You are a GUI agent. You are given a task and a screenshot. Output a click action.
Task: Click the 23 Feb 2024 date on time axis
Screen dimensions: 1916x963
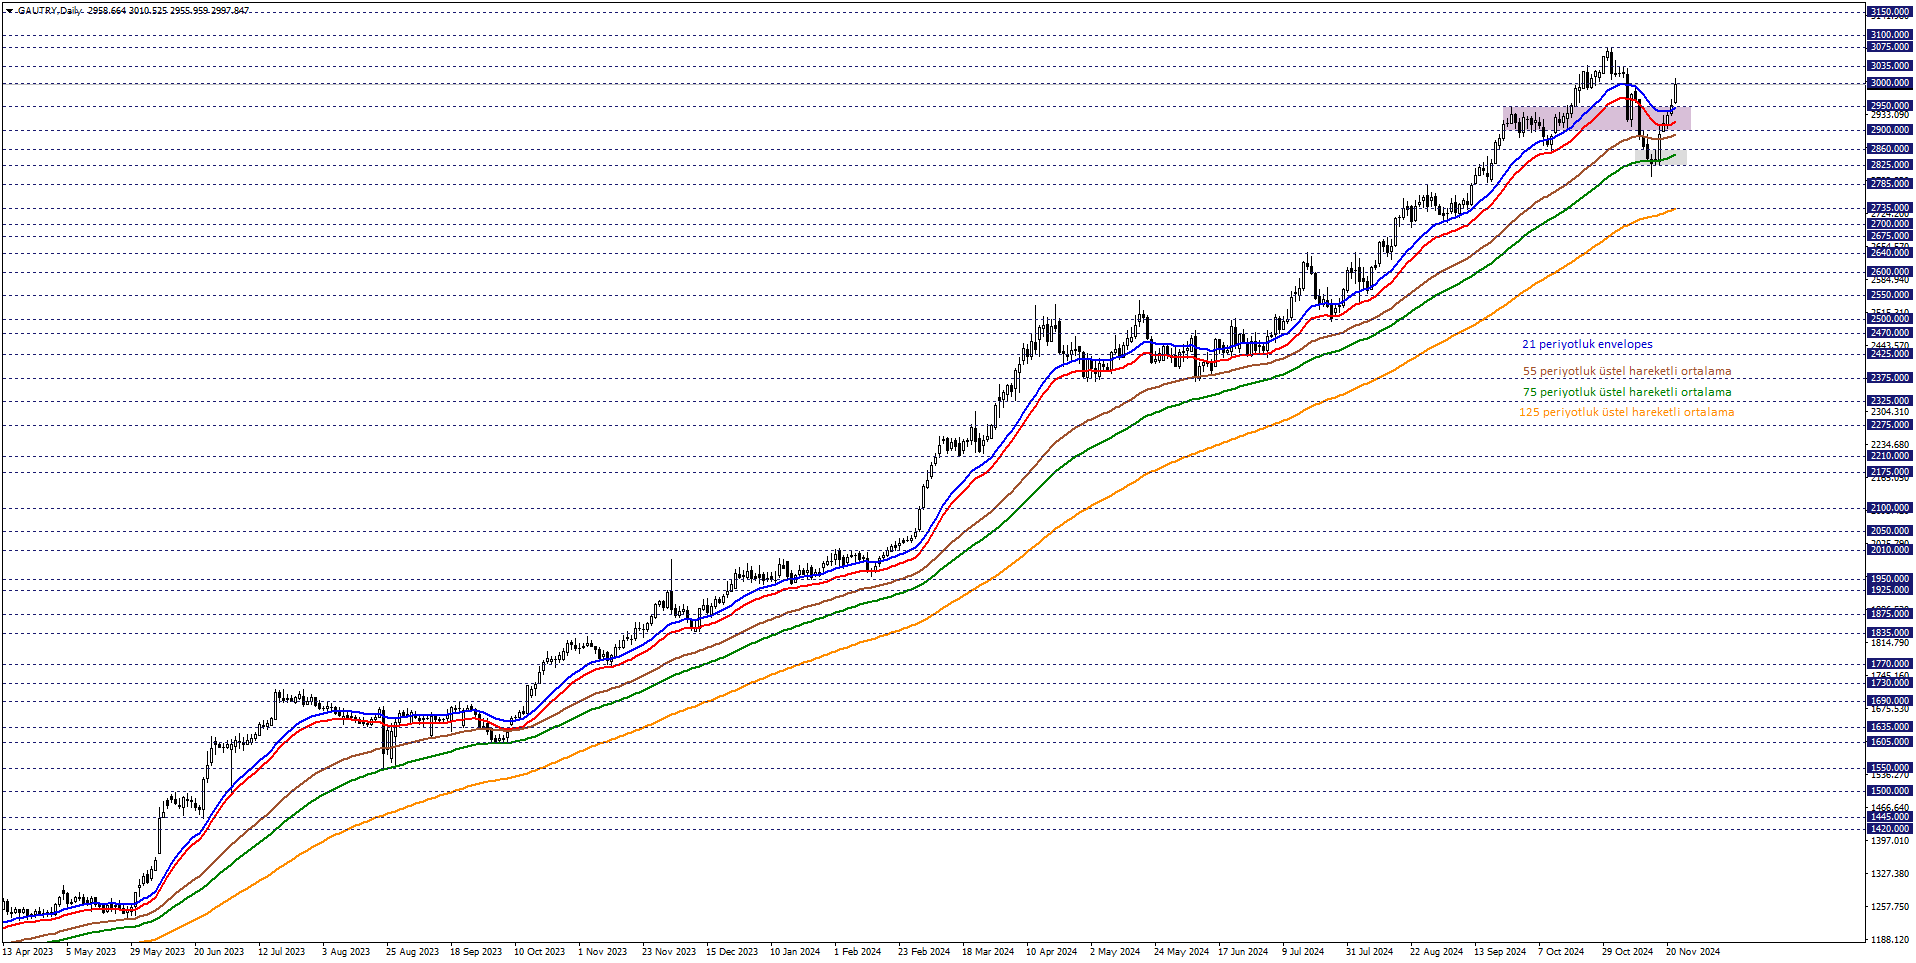(x=924, y=952)
